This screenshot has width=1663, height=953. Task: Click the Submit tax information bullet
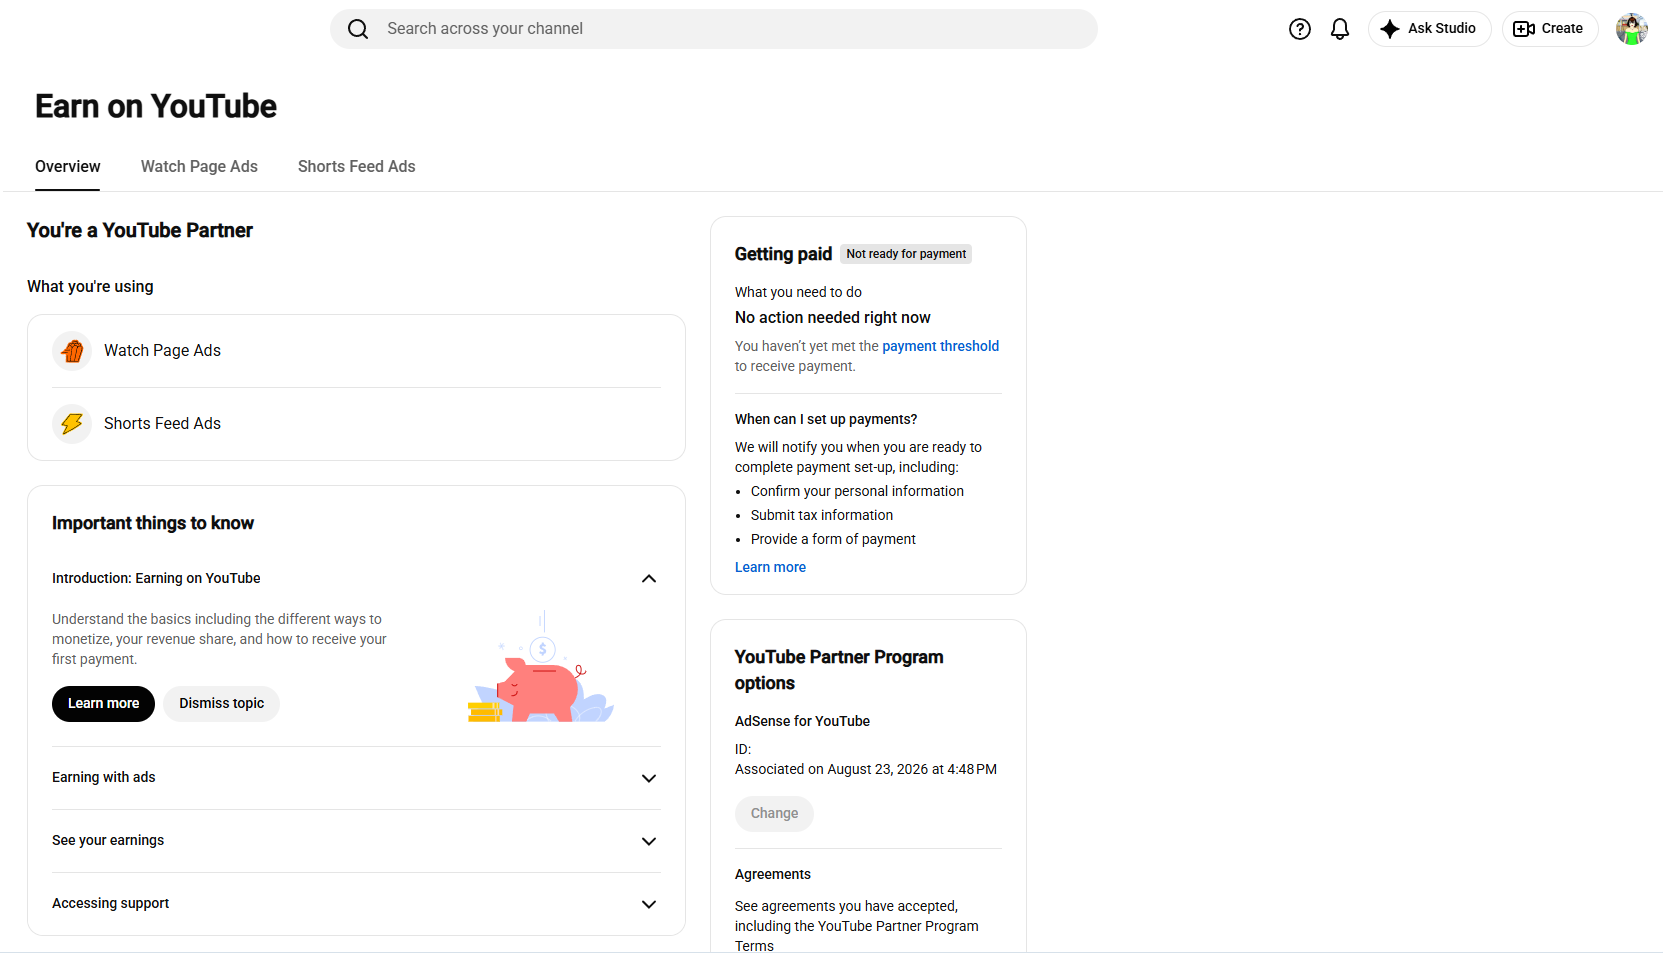point(822,515)
